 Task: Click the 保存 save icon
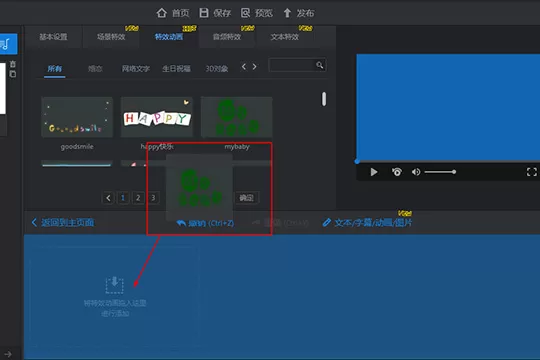204,13
